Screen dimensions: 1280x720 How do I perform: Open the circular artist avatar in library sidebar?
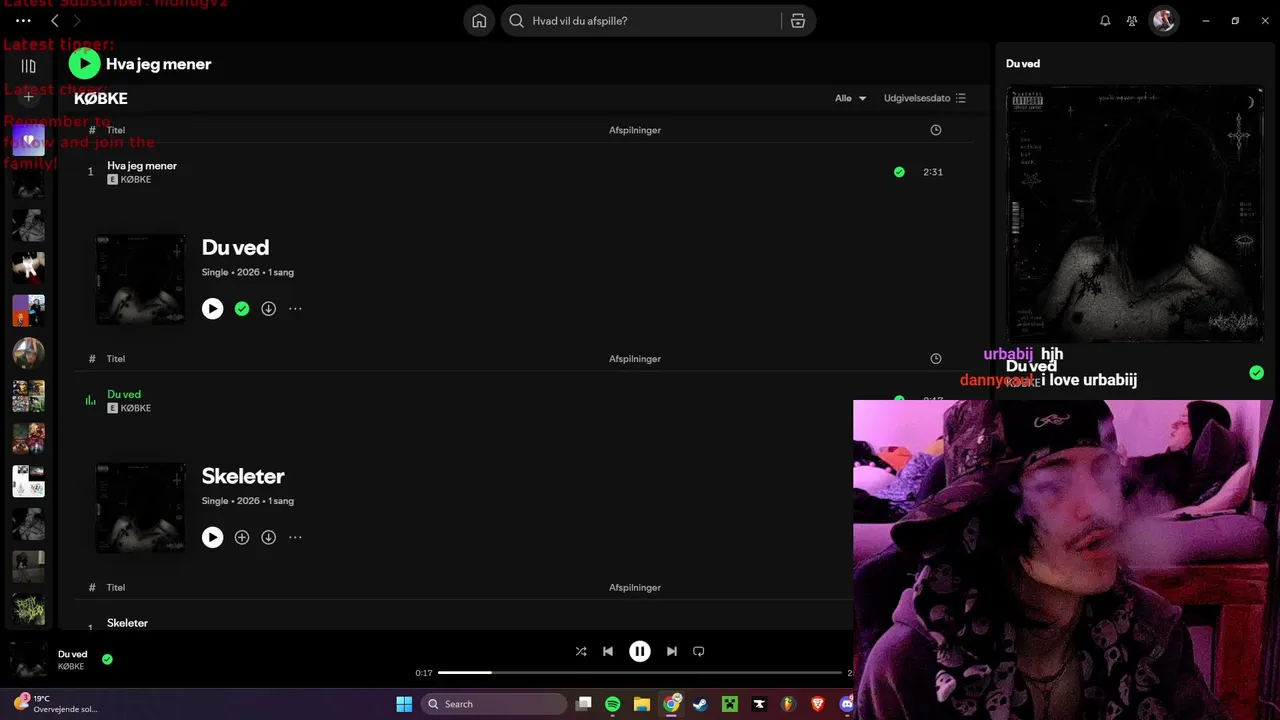point(28,353)
